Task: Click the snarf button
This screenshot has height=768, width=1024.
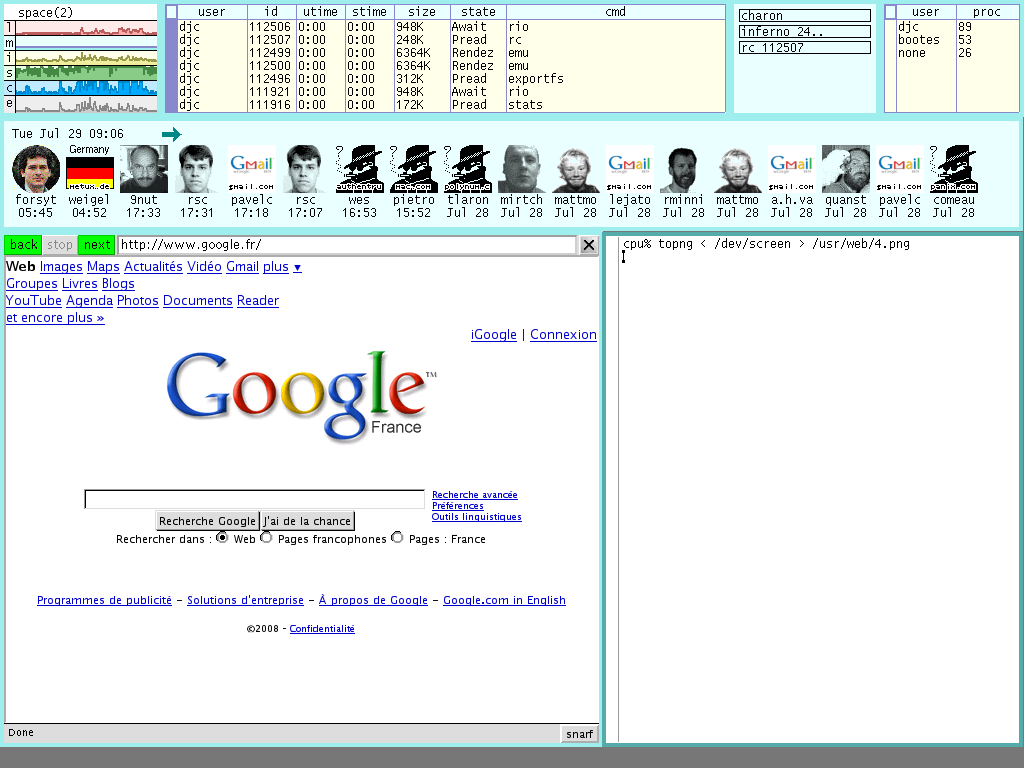Action: tap(579, 734)
